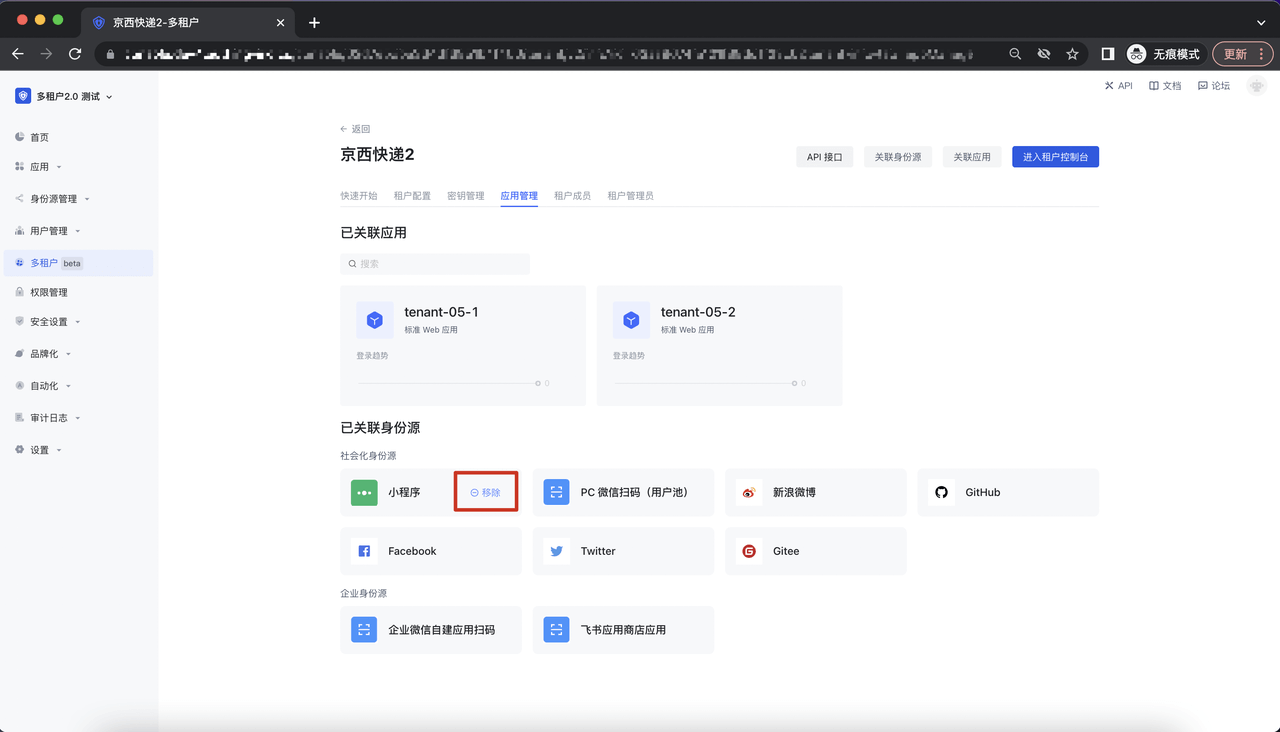The height and width of the screenshot is (732, 1280).
Task: Remove 小程序 using the 移除 button
Action: pos(486,493)
